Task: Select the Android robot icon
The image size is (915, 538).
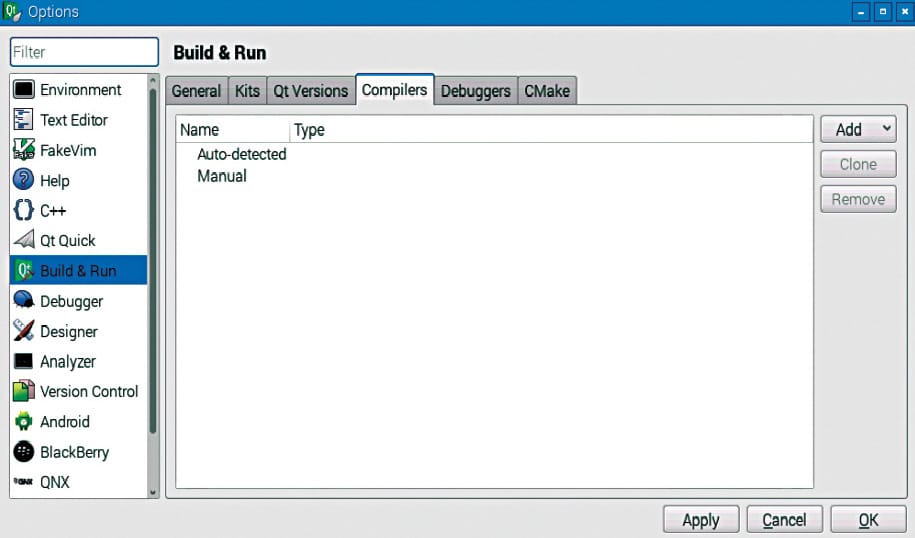Action: click(x=24, y=421)
